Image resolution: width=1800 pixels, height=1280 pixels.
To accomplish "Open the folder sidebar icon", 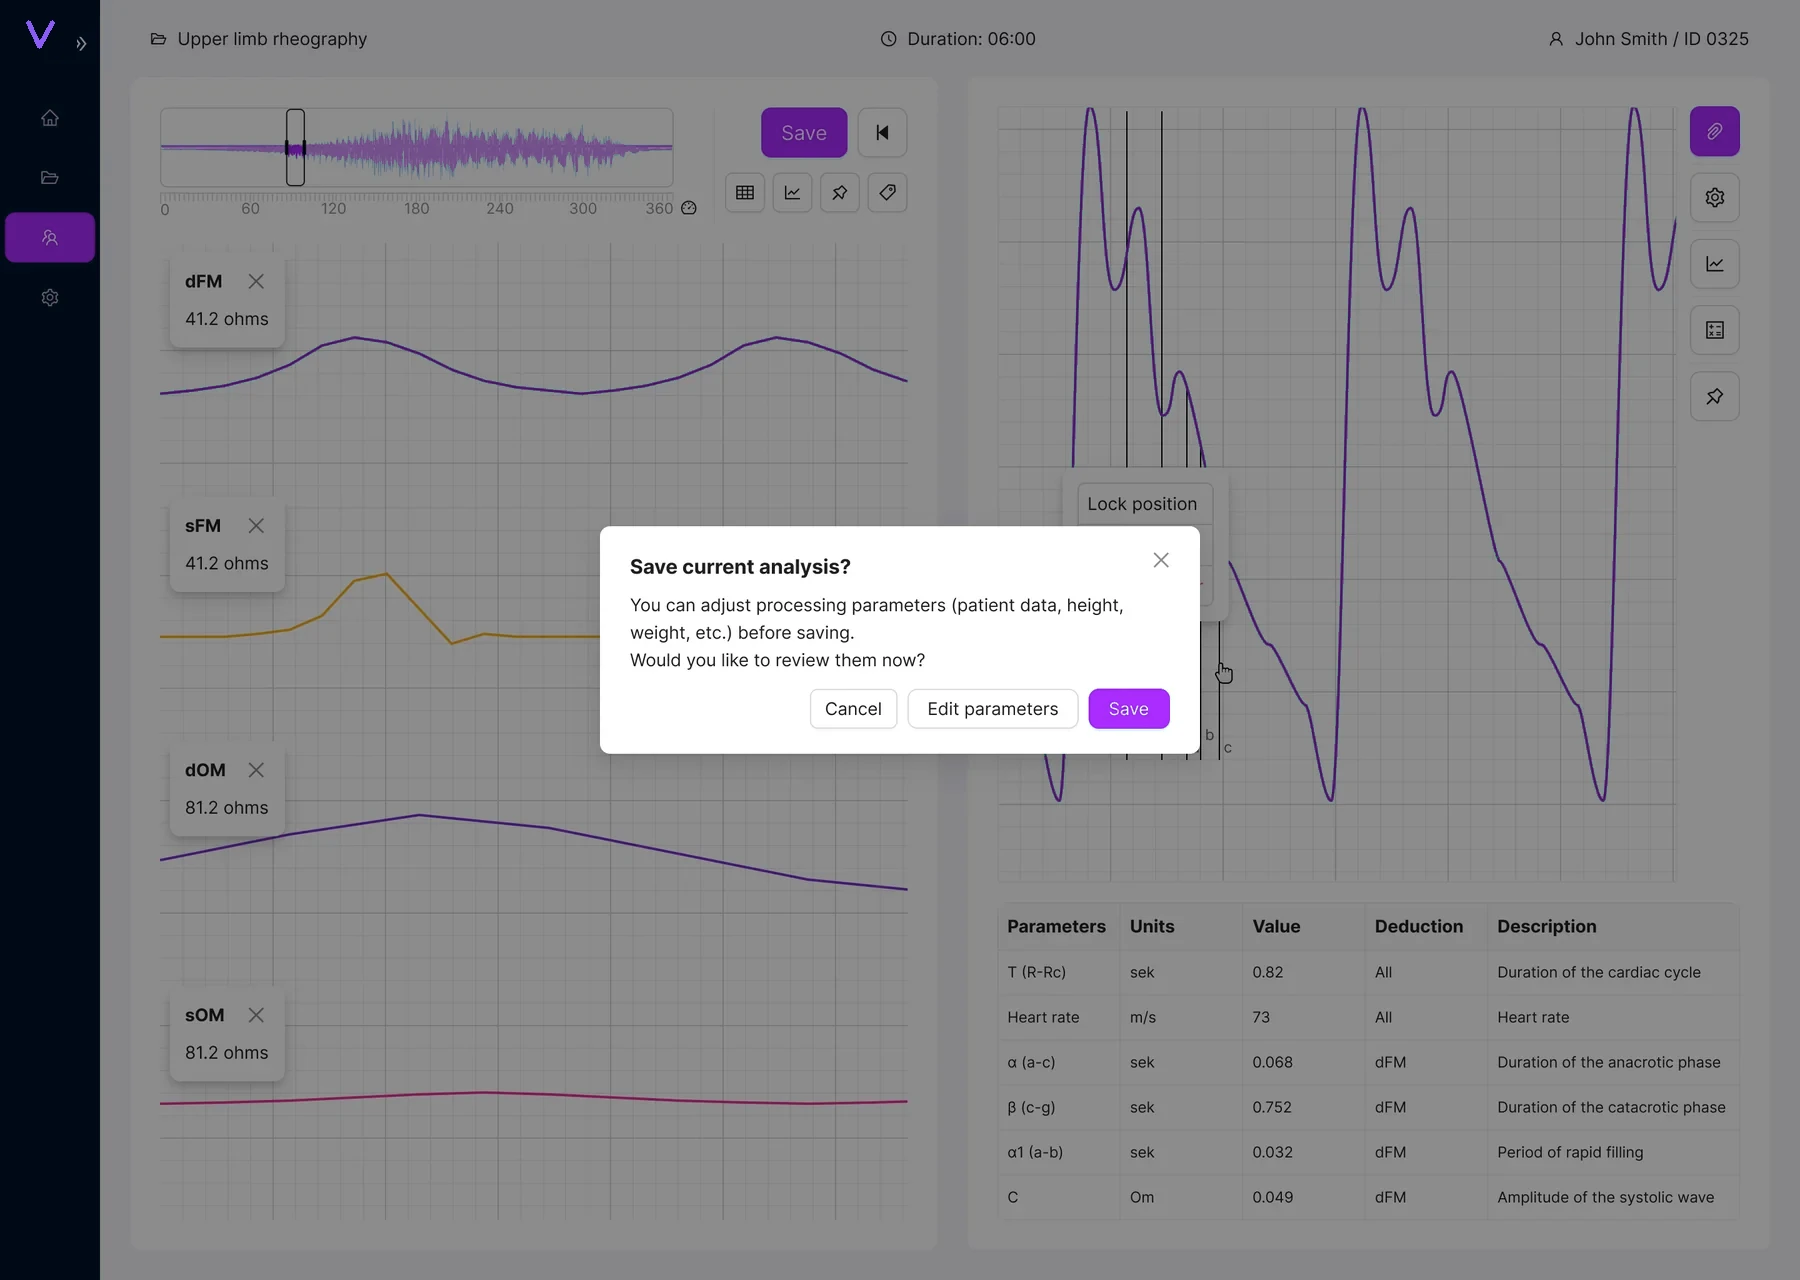I will click(x=50, y=178).
